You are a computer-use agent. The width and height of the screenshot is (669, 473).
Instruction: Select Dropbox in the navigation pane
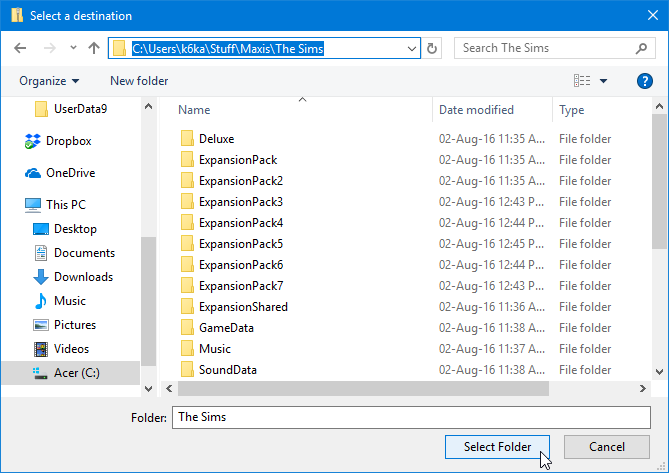coord(68,141)
